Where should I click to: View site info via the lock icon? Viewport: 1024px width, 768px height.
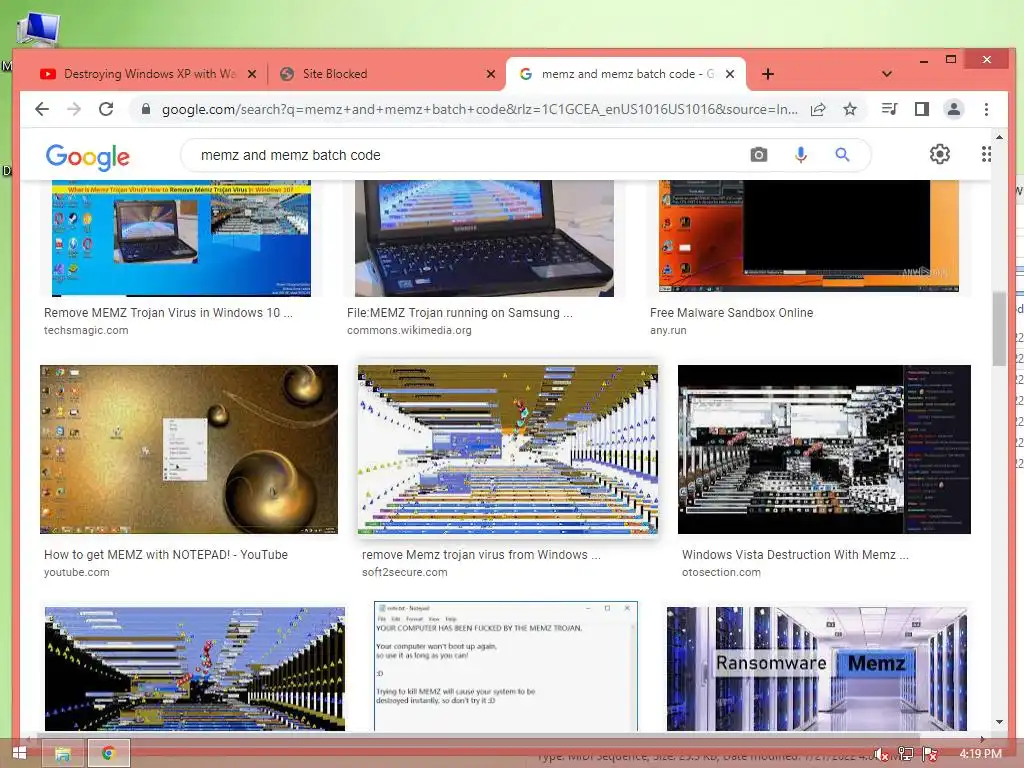tap(146, 109)
